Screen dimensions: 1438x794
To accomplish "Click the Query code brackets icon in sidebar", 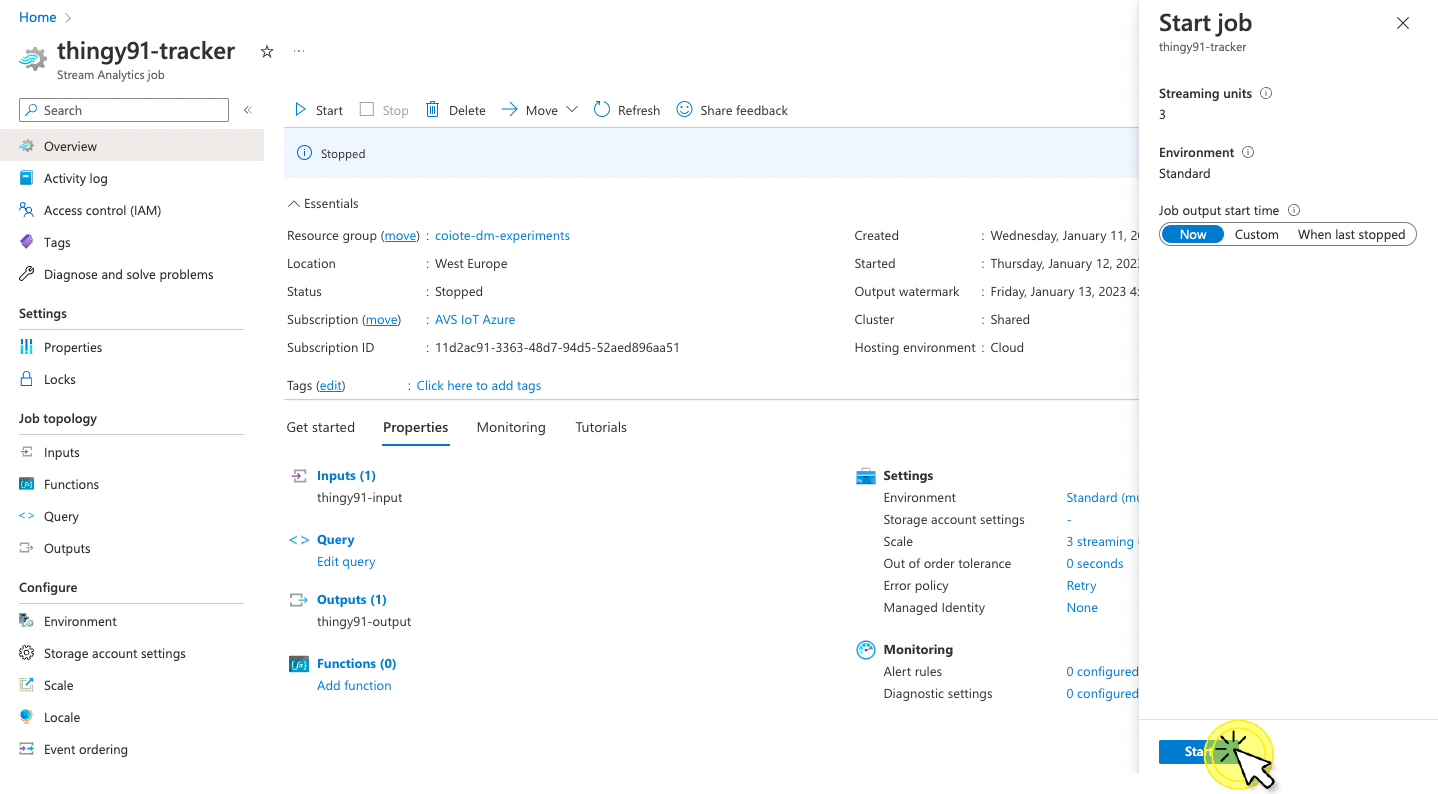I will click(27, 516).
